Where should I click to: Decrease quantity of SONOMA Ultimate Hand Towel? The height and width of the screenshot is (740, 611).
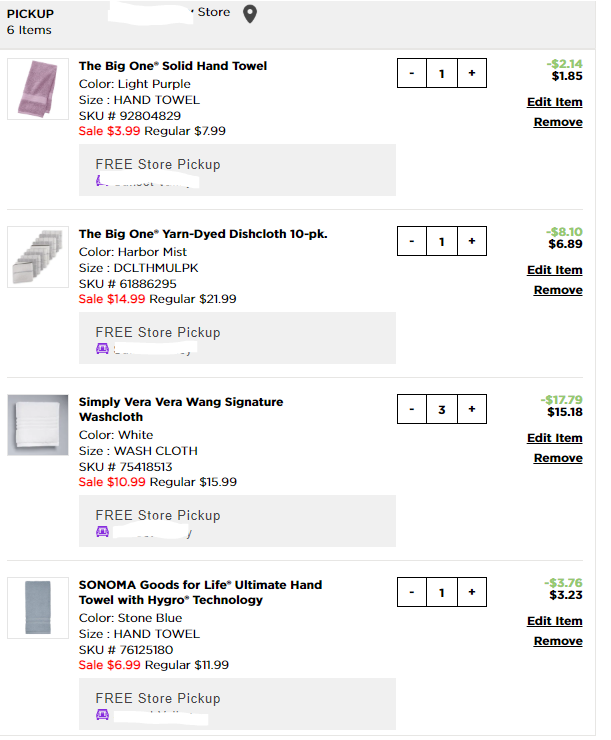[411, 592]
